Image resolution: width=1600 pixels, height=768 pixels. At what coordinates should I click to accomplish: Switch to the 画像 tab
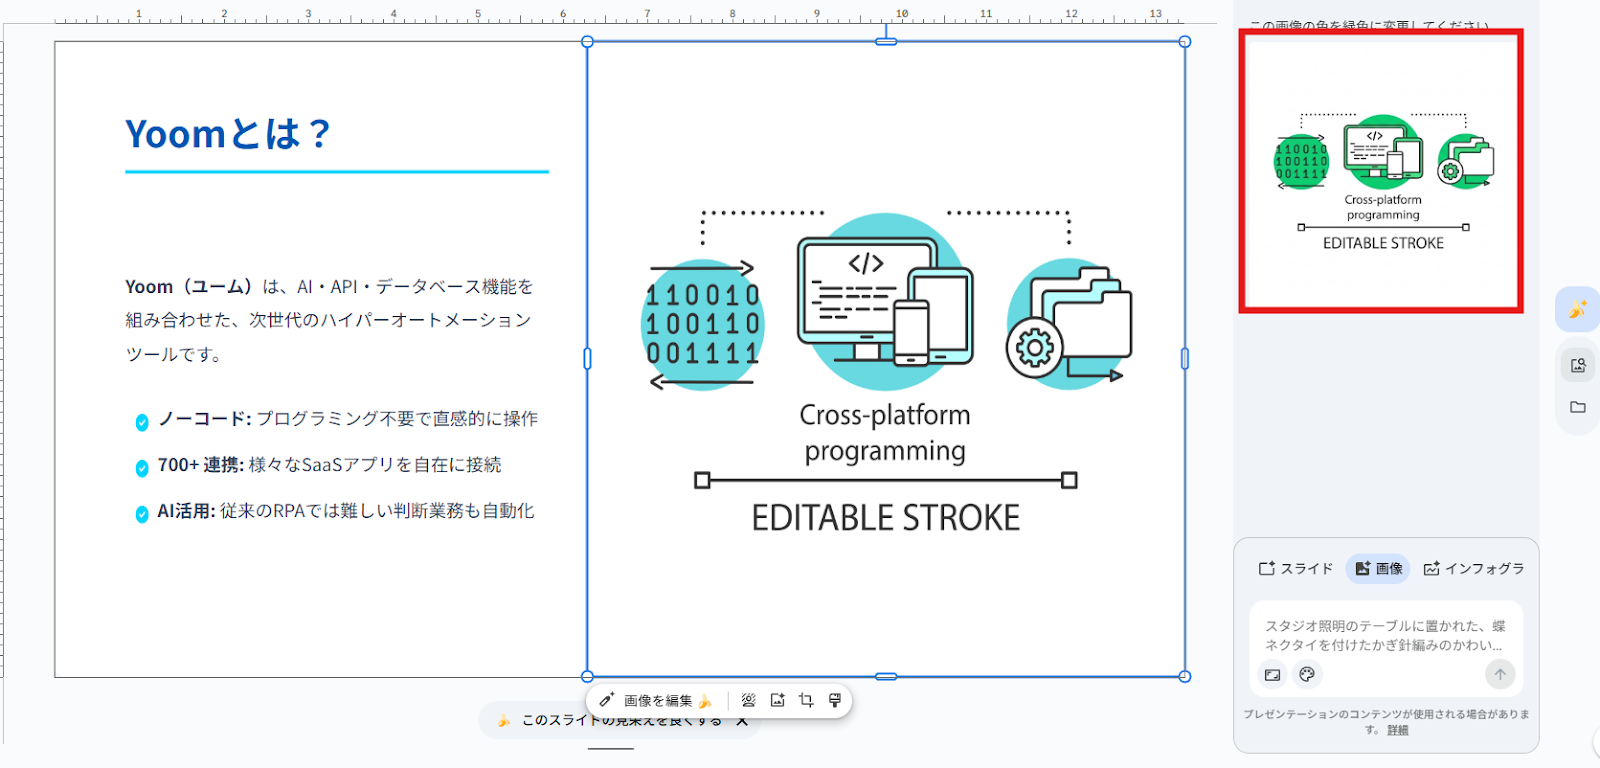coord(1378,569)
